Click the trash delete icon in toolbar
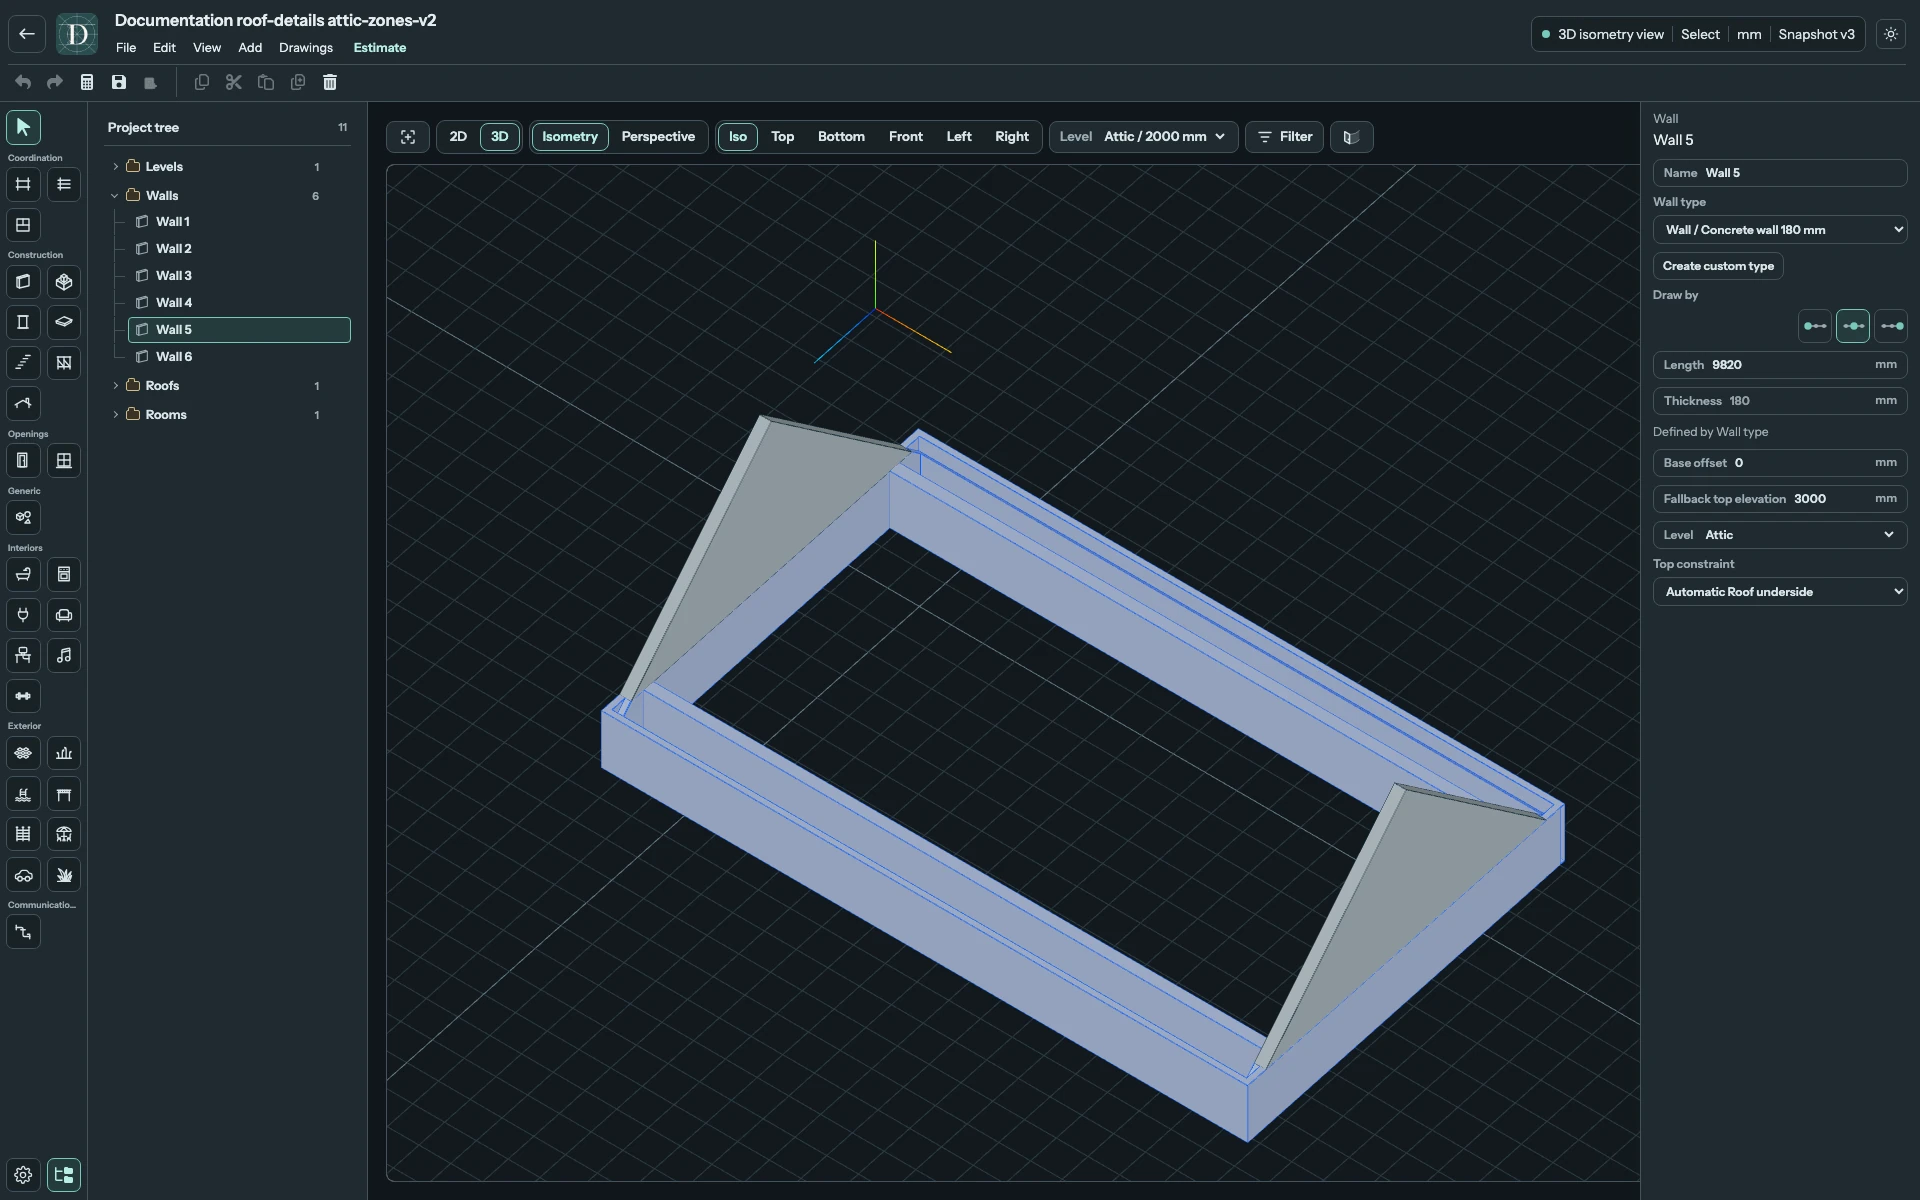The height and width of the screenshot is (1200, 1920). (330, 82)
